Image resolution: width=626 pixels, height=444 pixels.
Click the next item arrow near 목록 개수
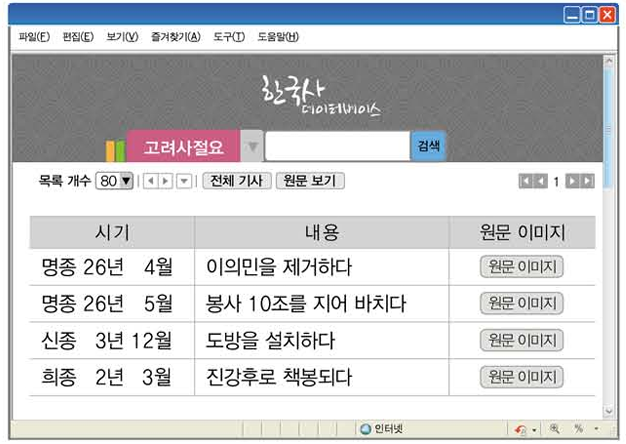(x=166, y=182)
